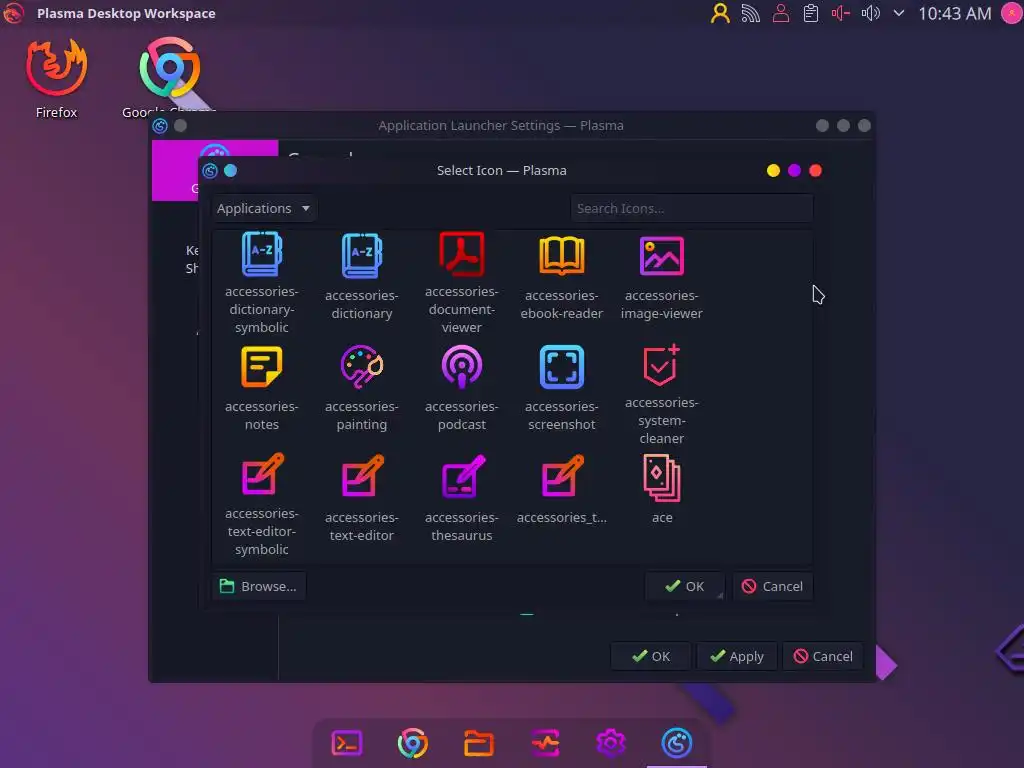Choose the accessories-image-viewer icon
1024x768 pixels.
point(662,255)
